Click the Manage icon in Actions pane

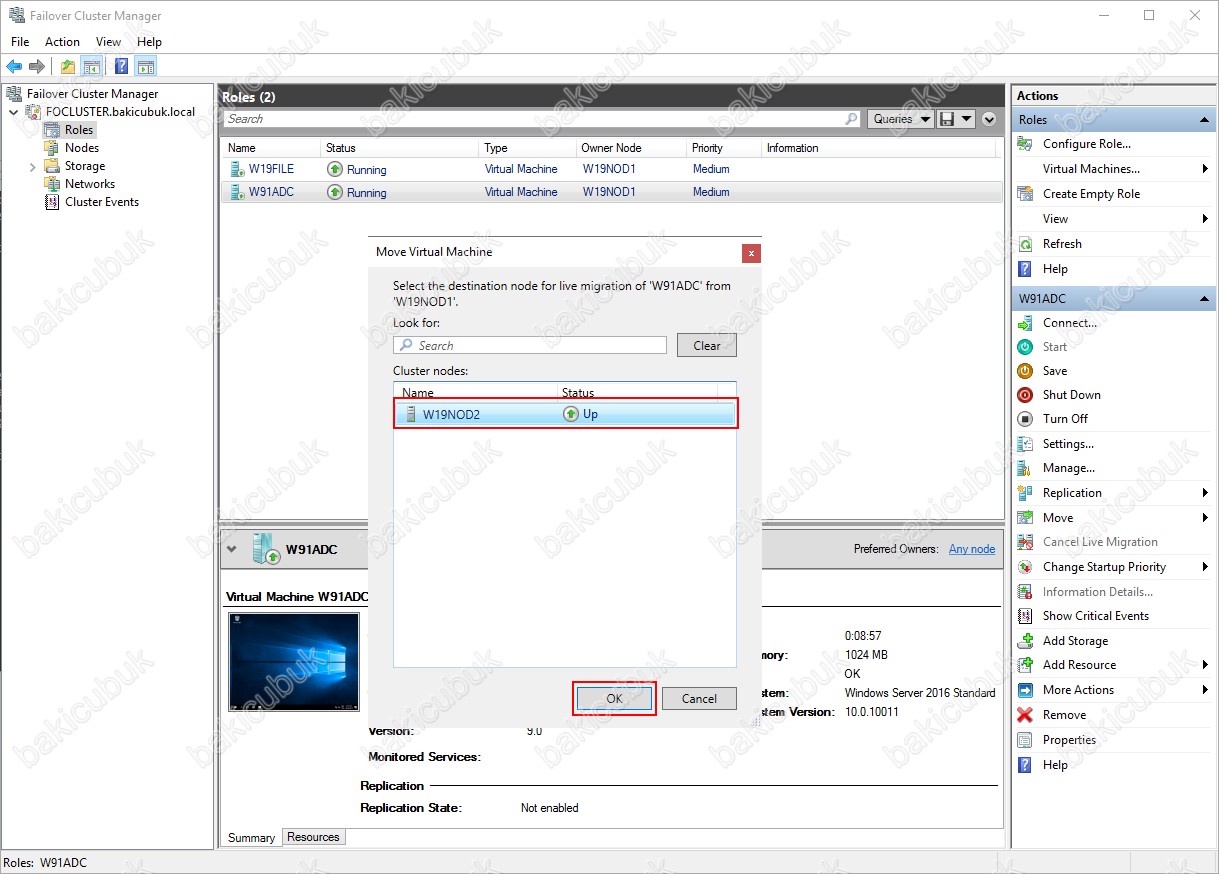click(1025, 468)
